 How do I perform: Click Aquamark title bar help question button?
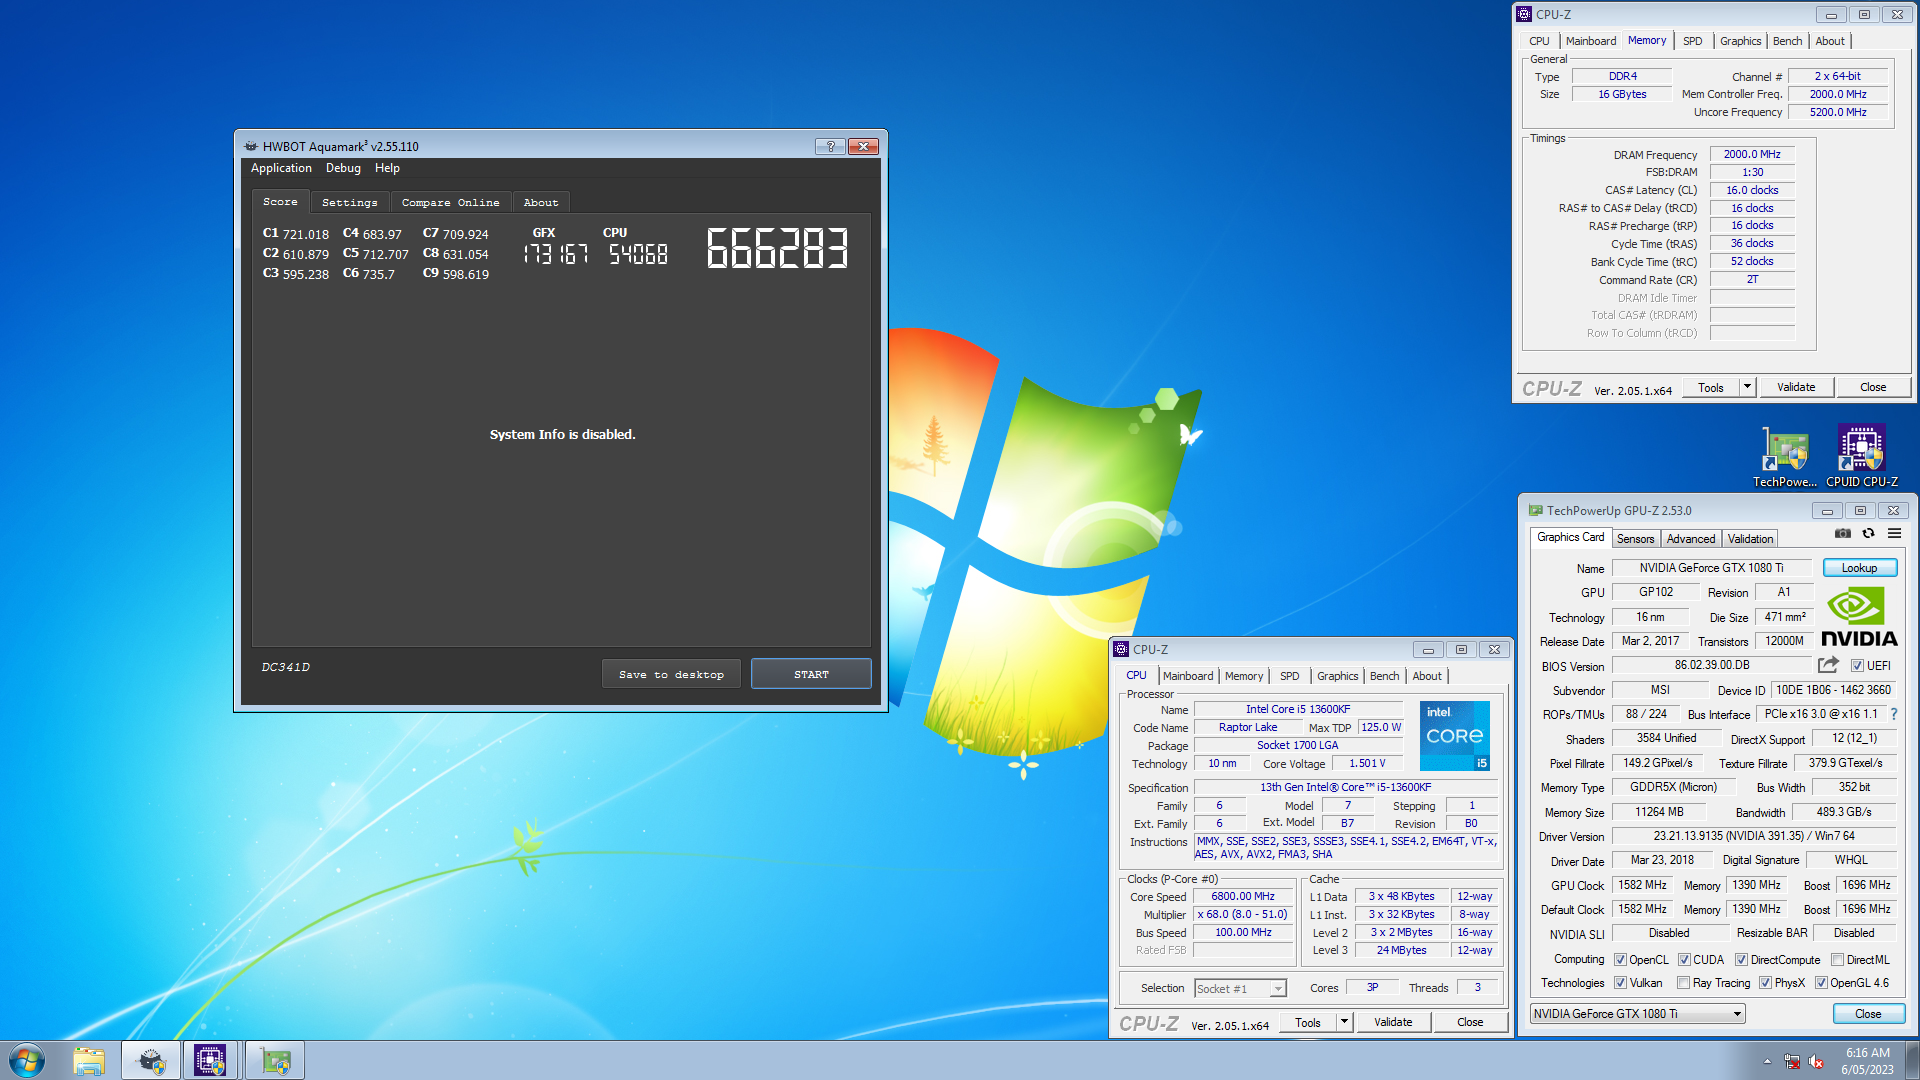click(x=830, y=146)
